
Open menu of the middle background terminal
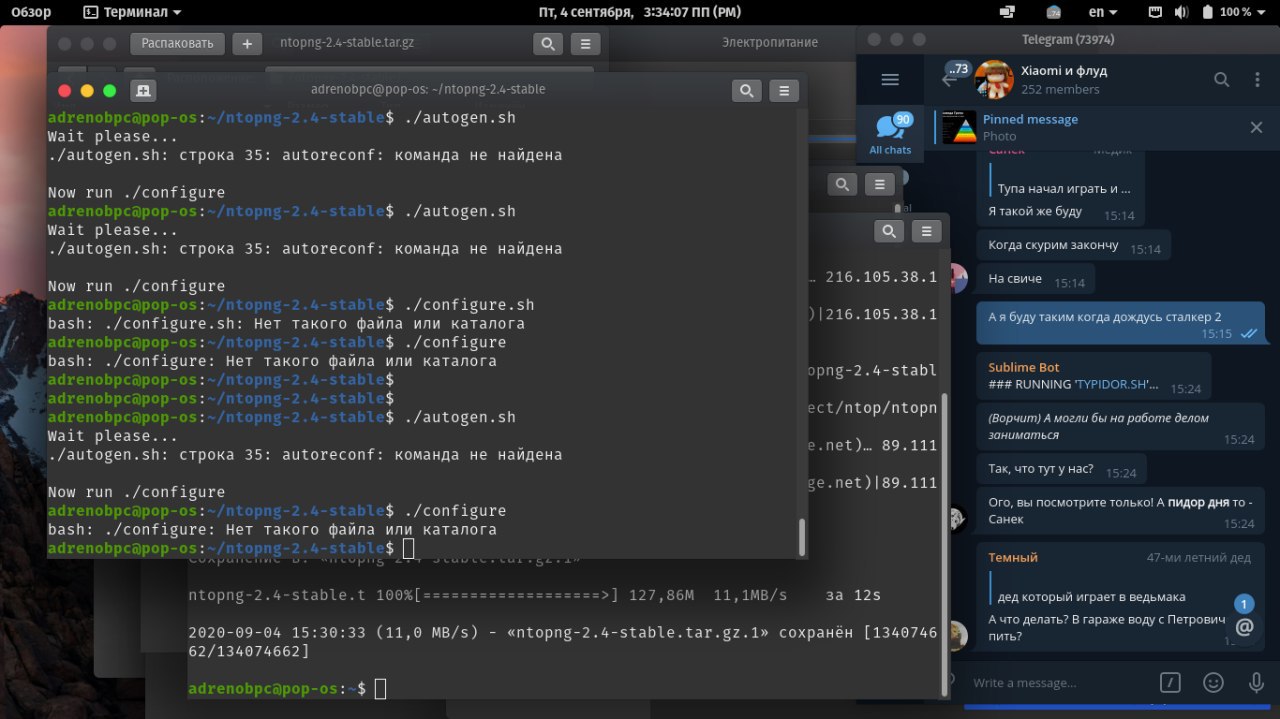pyautogui.click(x=879, y=184)
